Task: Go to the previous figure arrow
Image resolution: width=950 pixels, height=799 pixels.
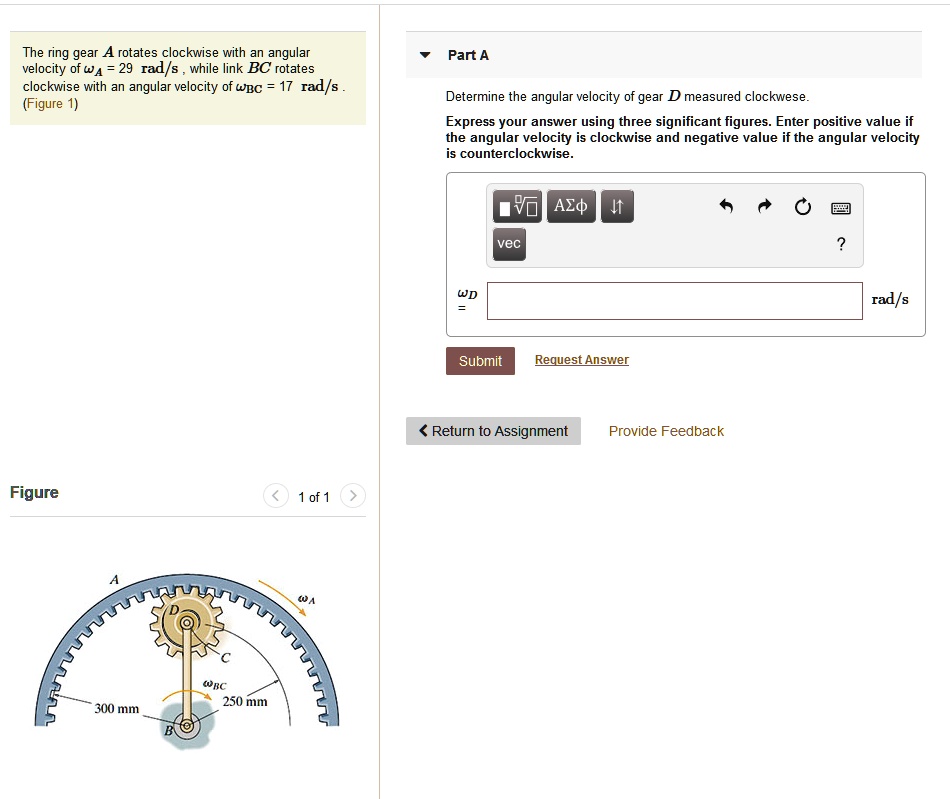Action: pyautogui.click(x=275, y=496)
